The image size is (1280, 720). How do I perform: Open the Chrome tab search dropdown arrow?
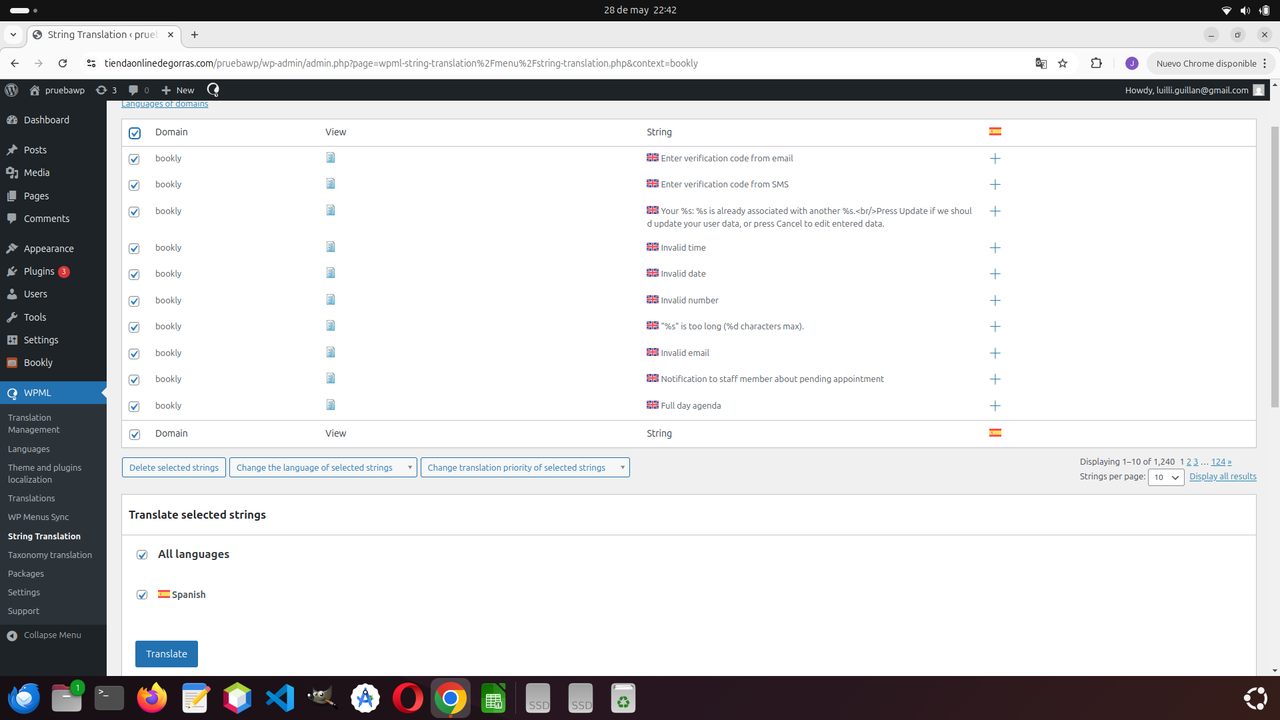coord(14,34)
